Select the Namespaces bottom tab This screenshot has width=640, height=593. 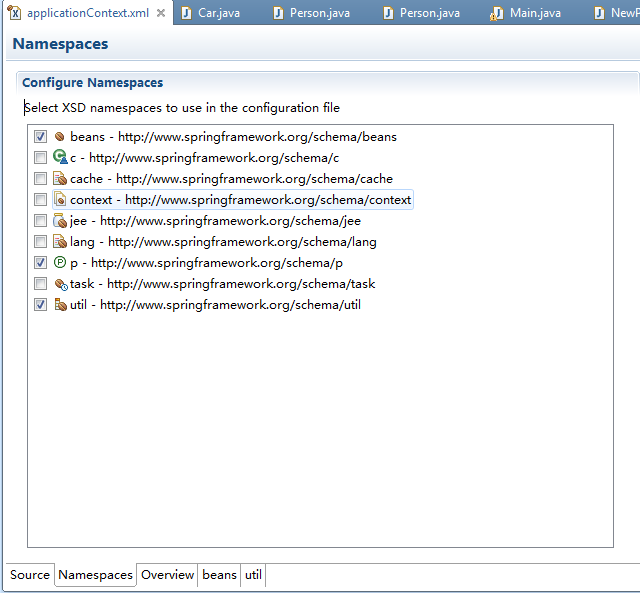point(96,575)
